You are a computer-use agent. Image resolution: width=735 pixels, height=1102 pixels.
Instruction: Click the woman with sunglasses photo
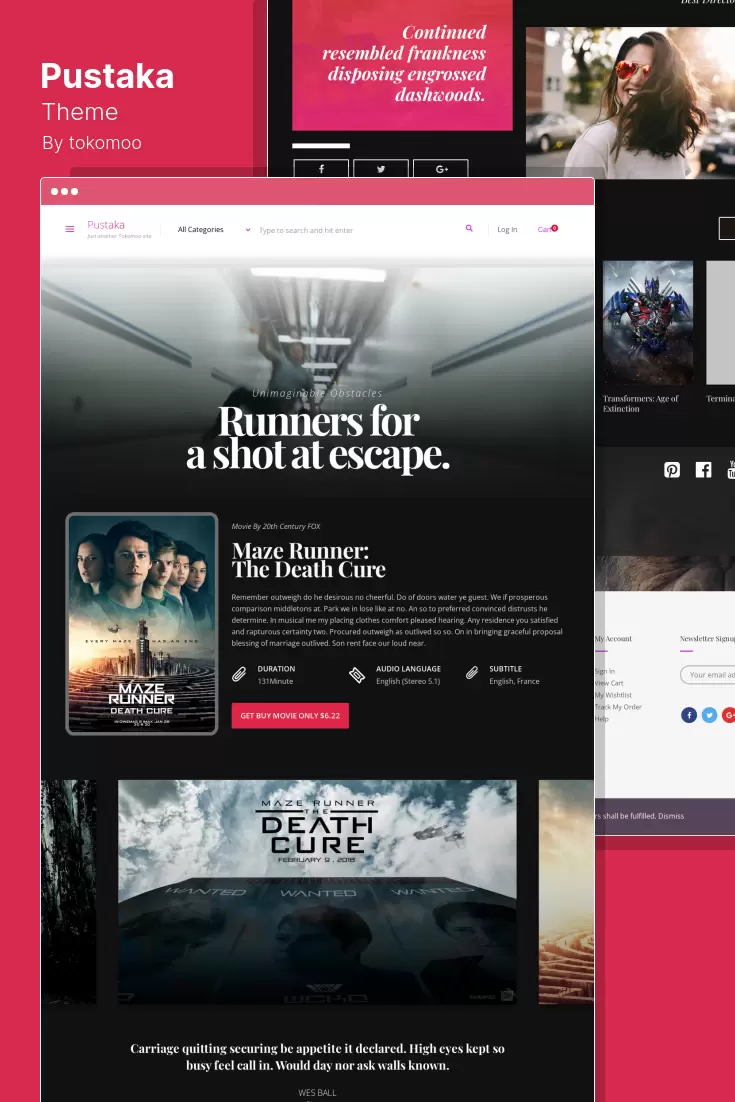(x=630, y=103)
